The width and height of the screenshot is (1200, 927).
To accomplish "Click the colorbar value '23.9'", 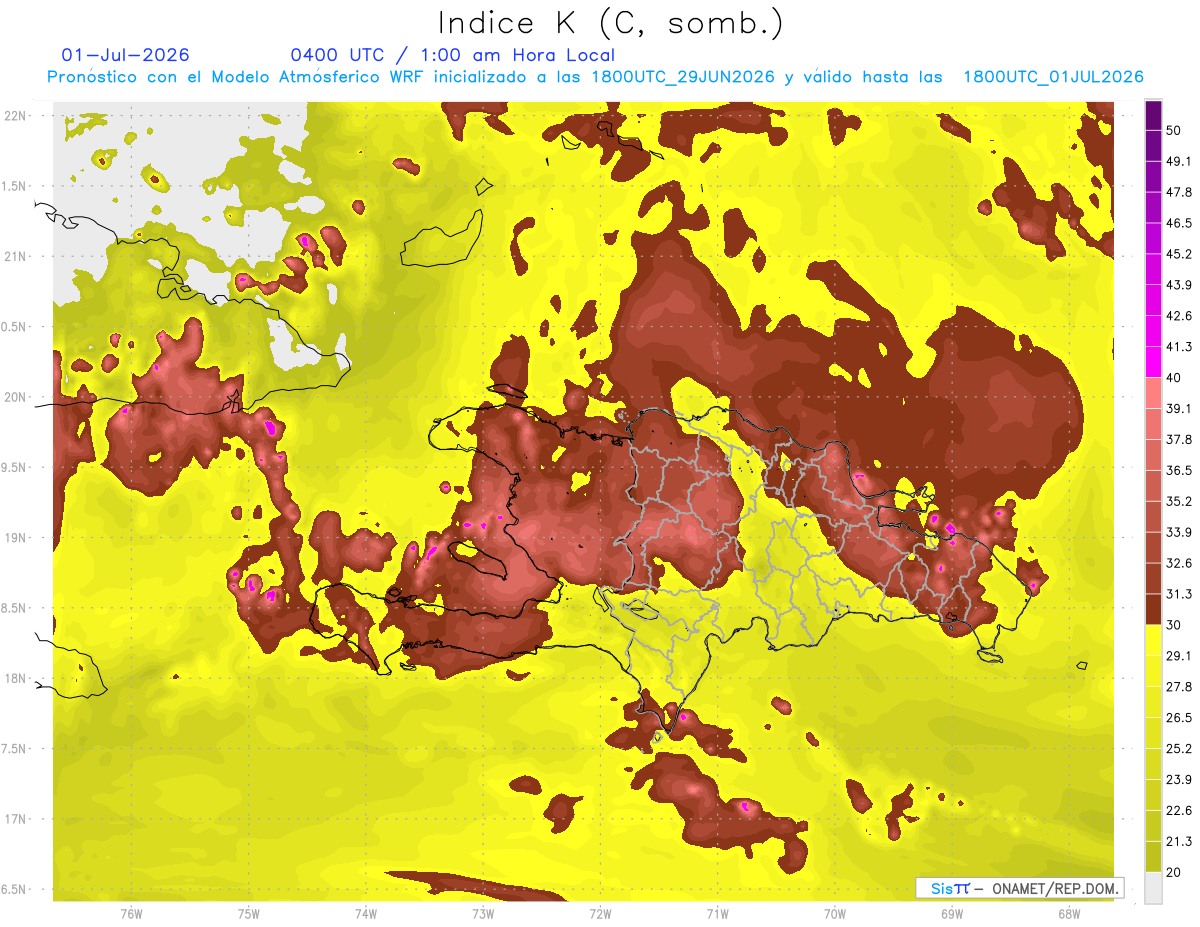I will [x=1179, y=779].
